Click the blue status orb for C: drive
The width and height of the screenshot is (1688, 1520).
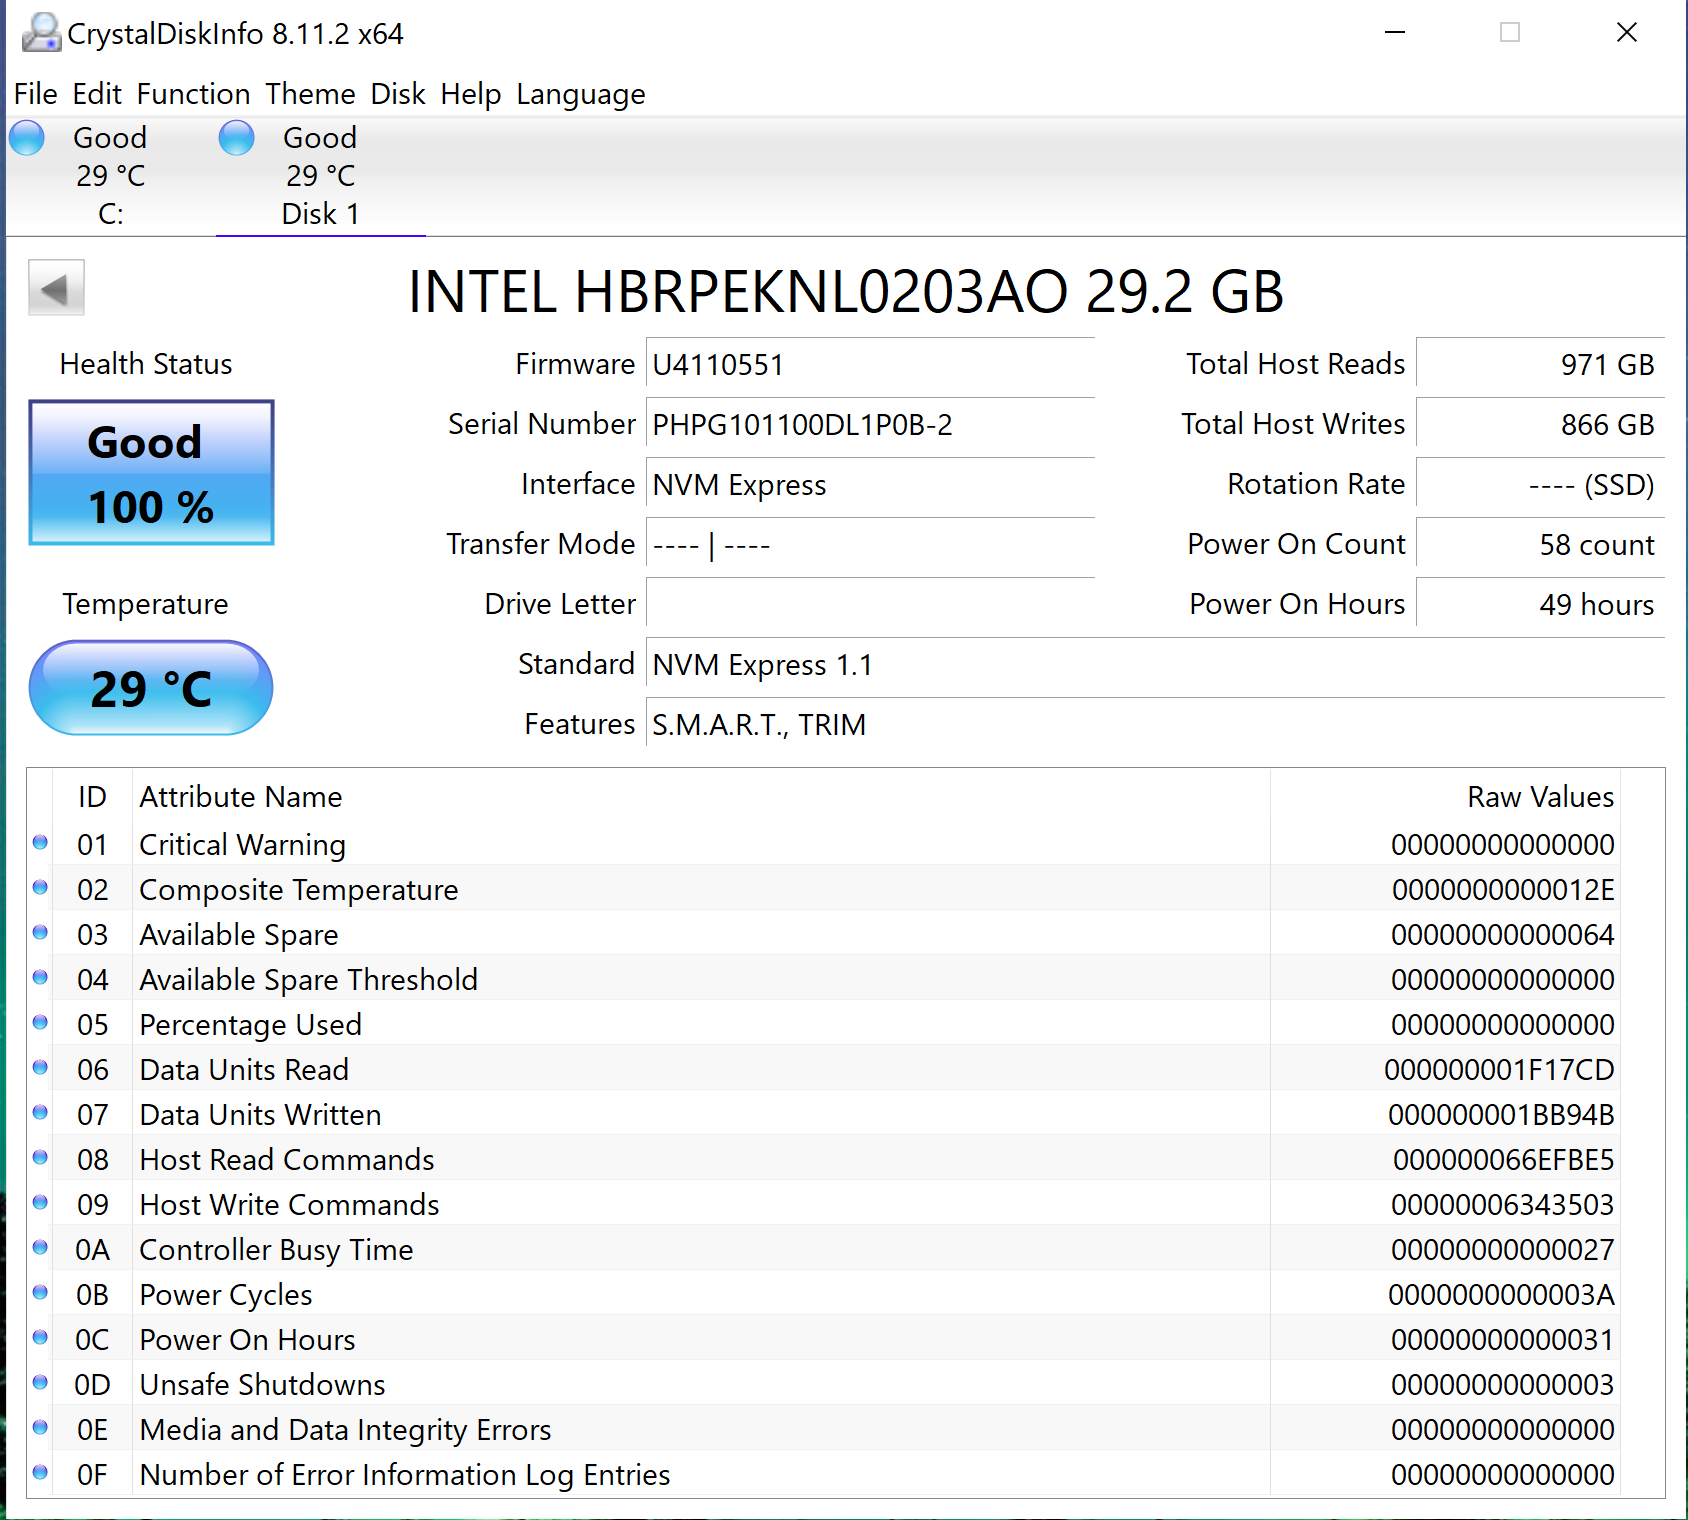[x=27, y=138]
